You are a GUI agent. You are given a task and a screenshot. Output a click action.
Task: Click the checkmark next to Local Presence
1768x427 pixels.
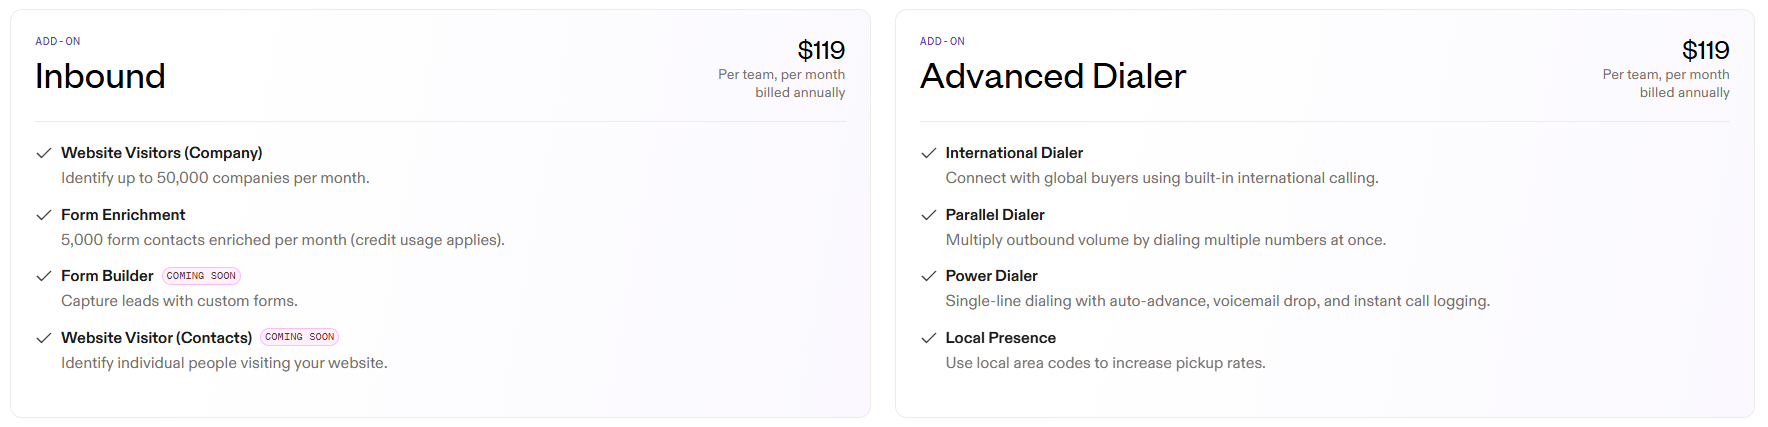(928, 338)
